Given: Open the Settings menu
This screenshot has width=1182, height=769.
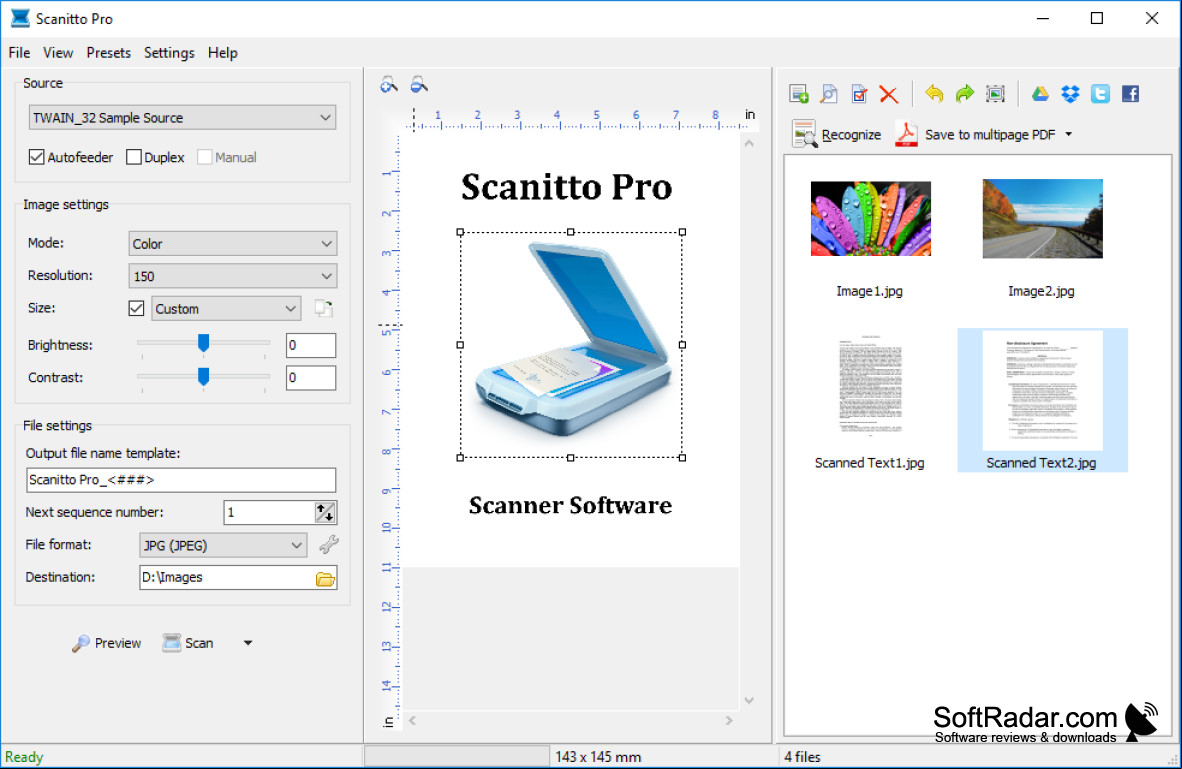Looking at the screenshot, I should pos(169,53).
